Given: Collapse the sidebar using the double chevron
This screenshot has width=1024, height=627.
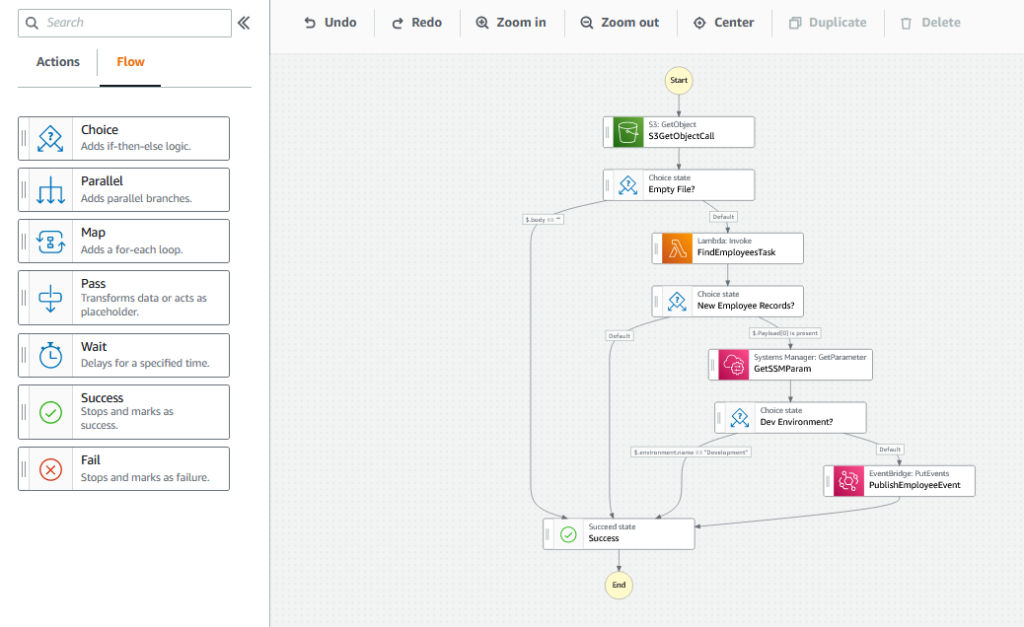Looking at the screenshot, I should [246, 22].
